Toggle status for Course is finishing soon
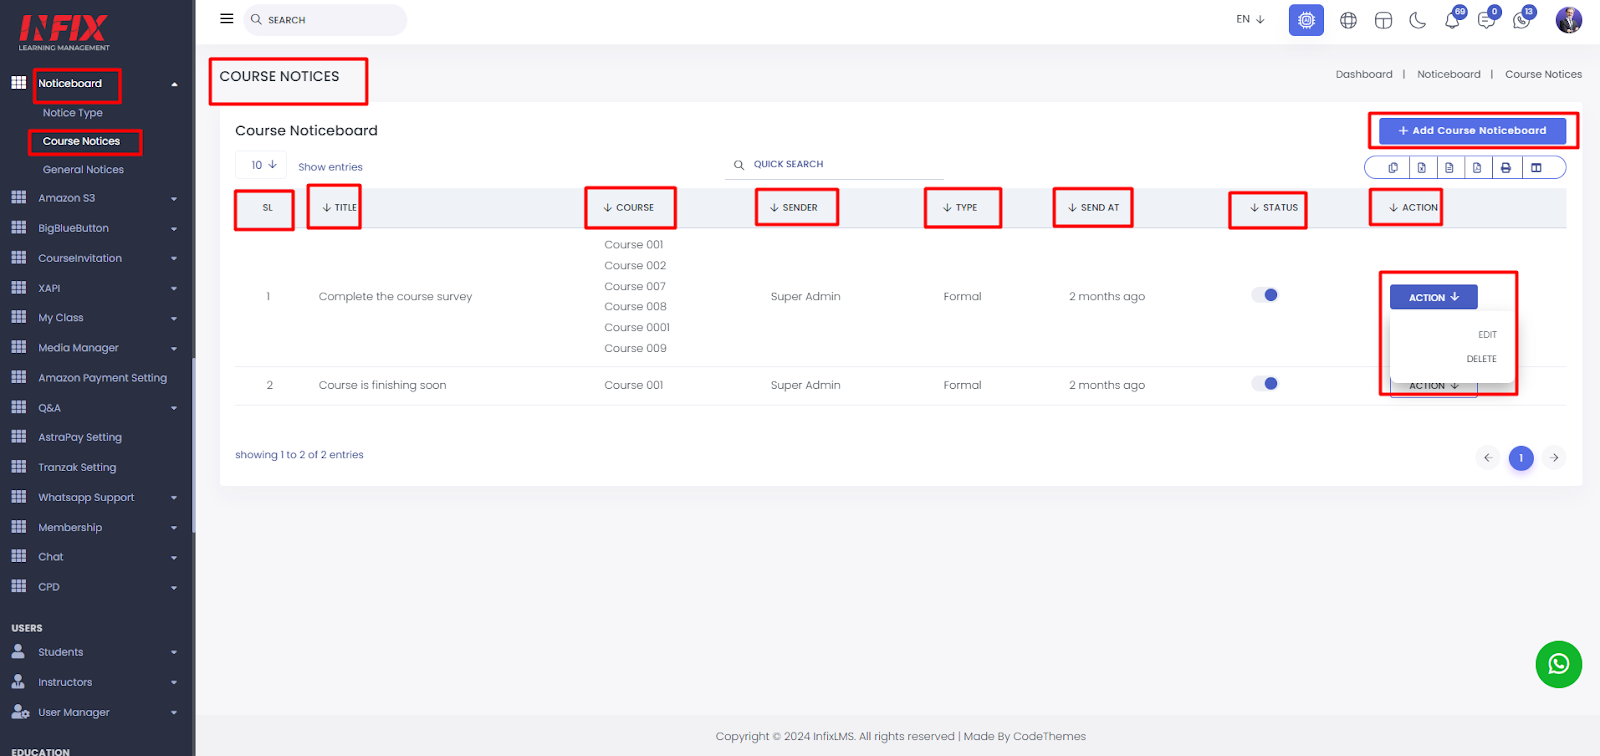Screen dimensions: 1600x756 1265,384
